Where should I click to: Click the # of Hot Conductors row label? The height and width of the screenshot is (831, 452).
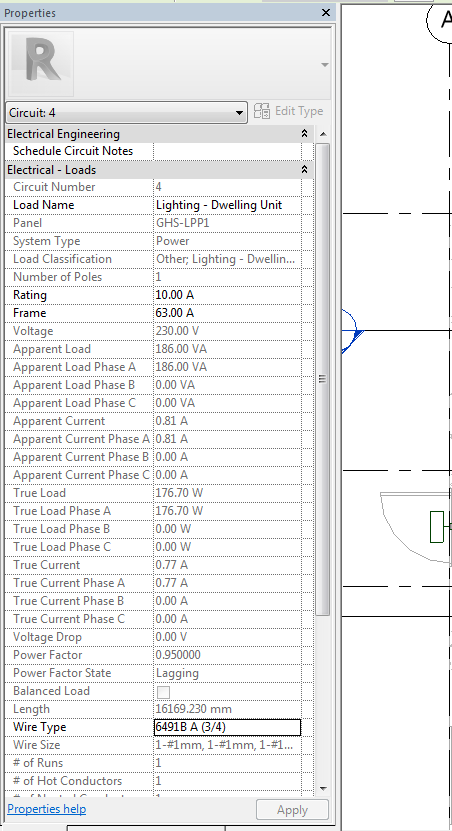click(67, 782)
